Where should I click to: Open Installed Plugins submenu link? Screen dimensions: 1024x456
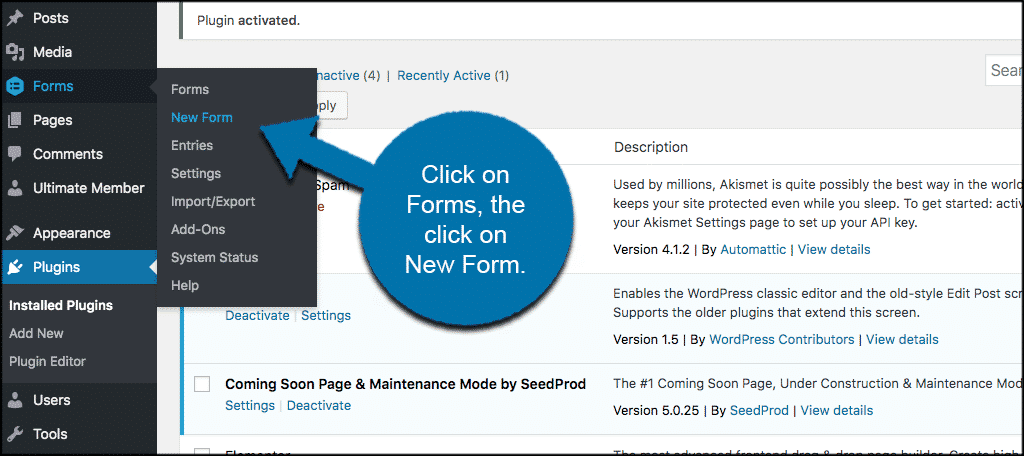point(61,306)
